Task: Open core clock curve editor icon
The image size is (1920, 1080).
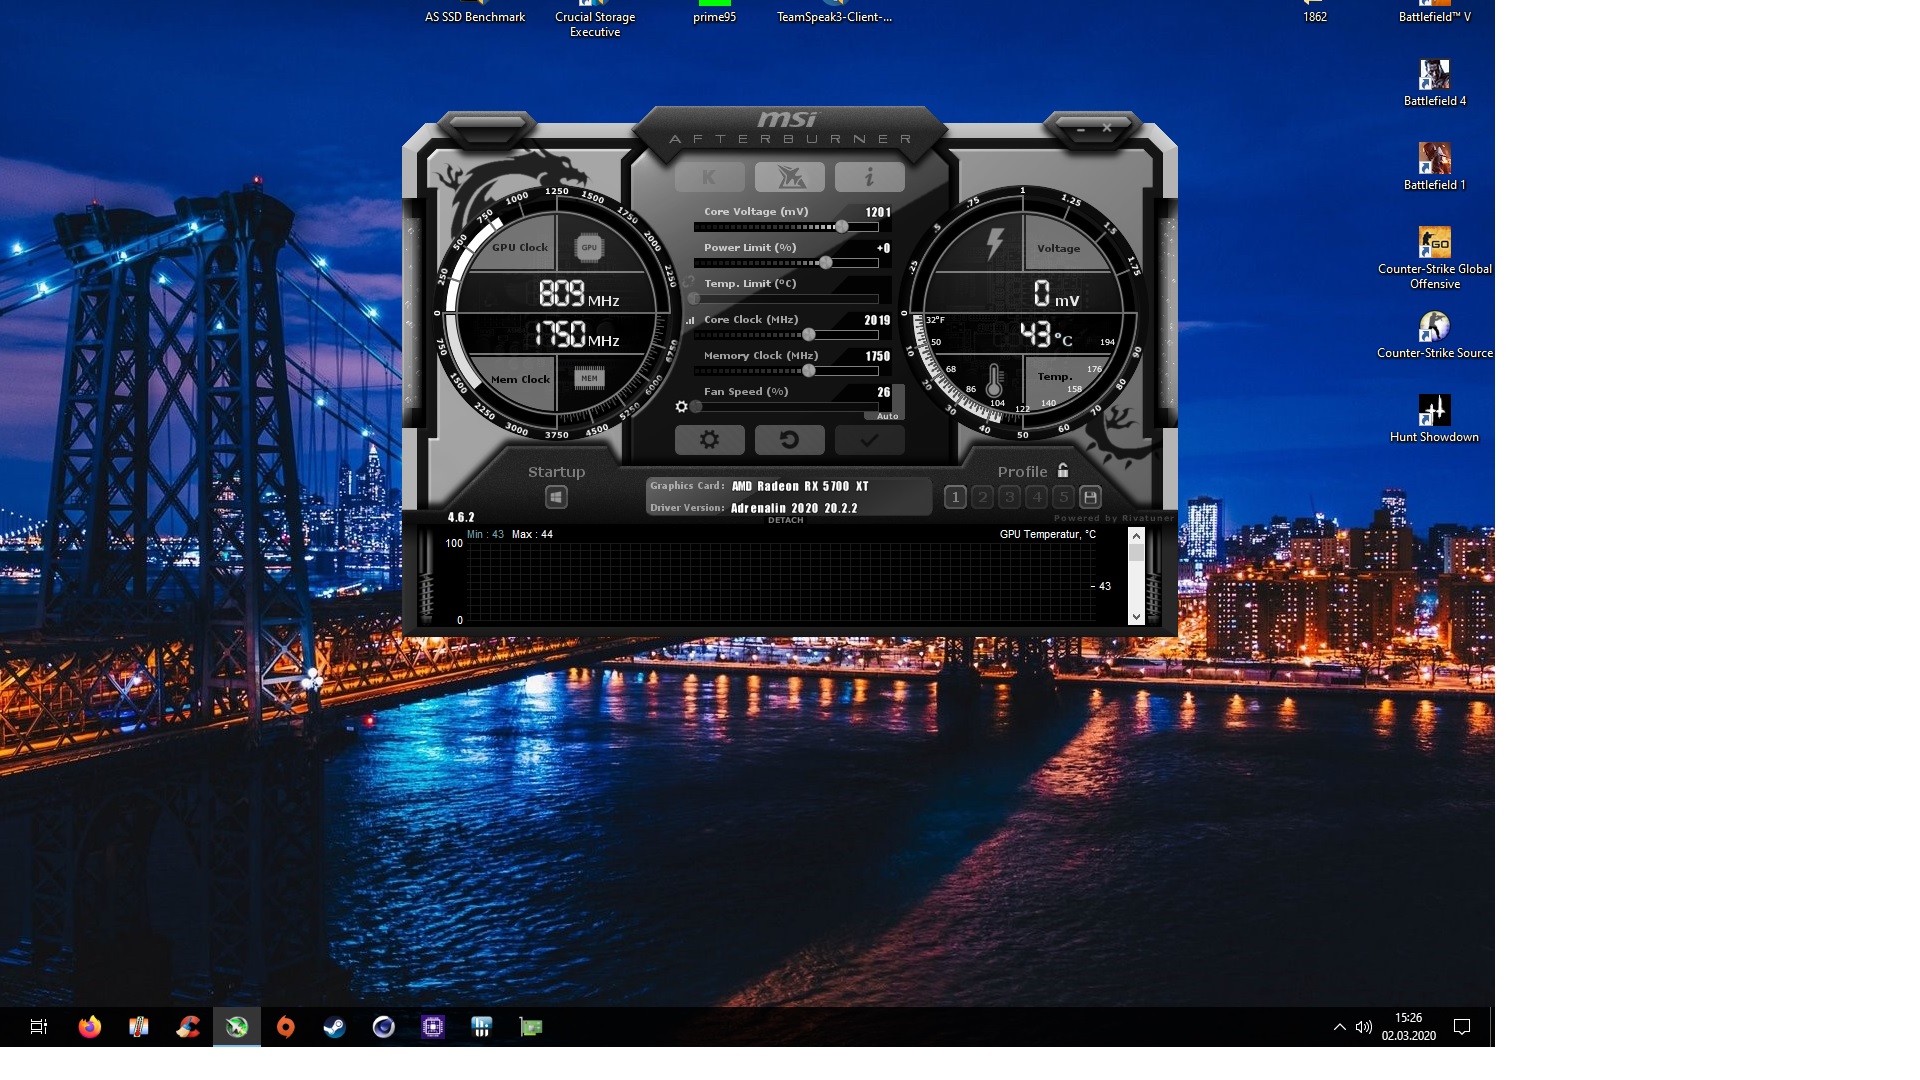Action: click(x=690, y=320)
